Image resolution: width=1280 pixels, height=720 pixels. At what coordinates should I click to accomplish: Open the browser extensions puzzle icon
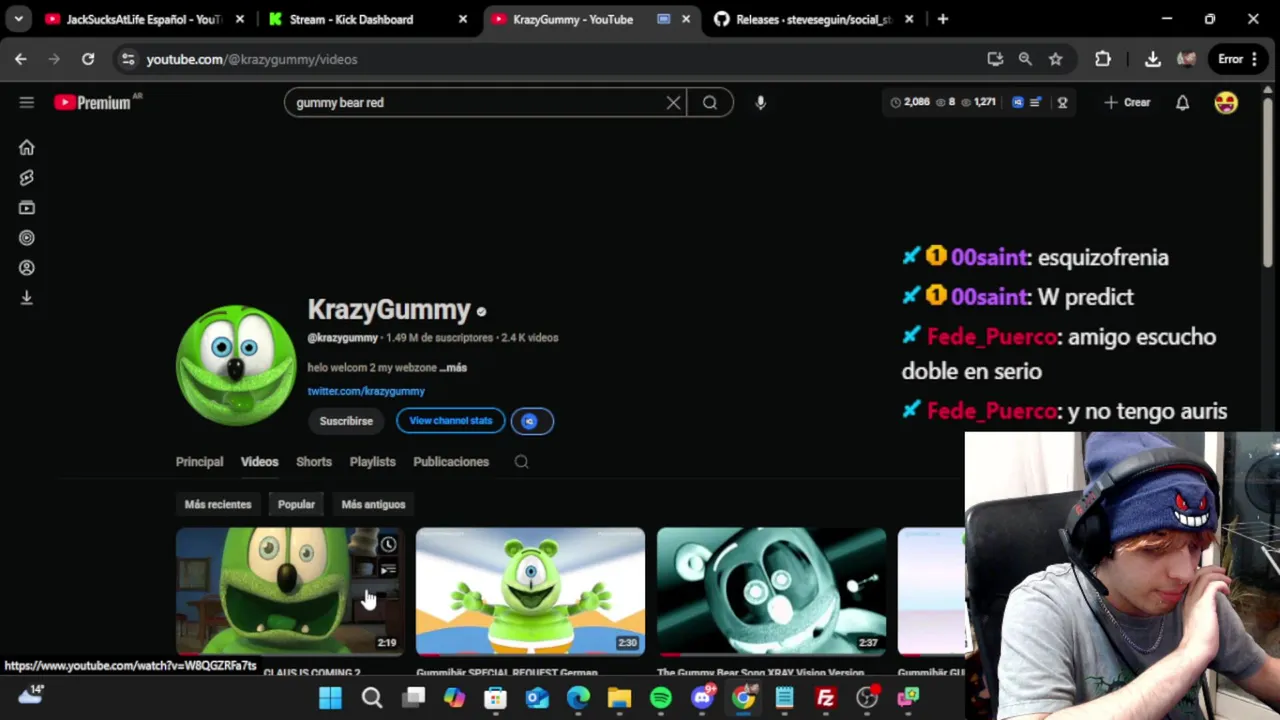pyautogui.click(x=1103, y=59)
